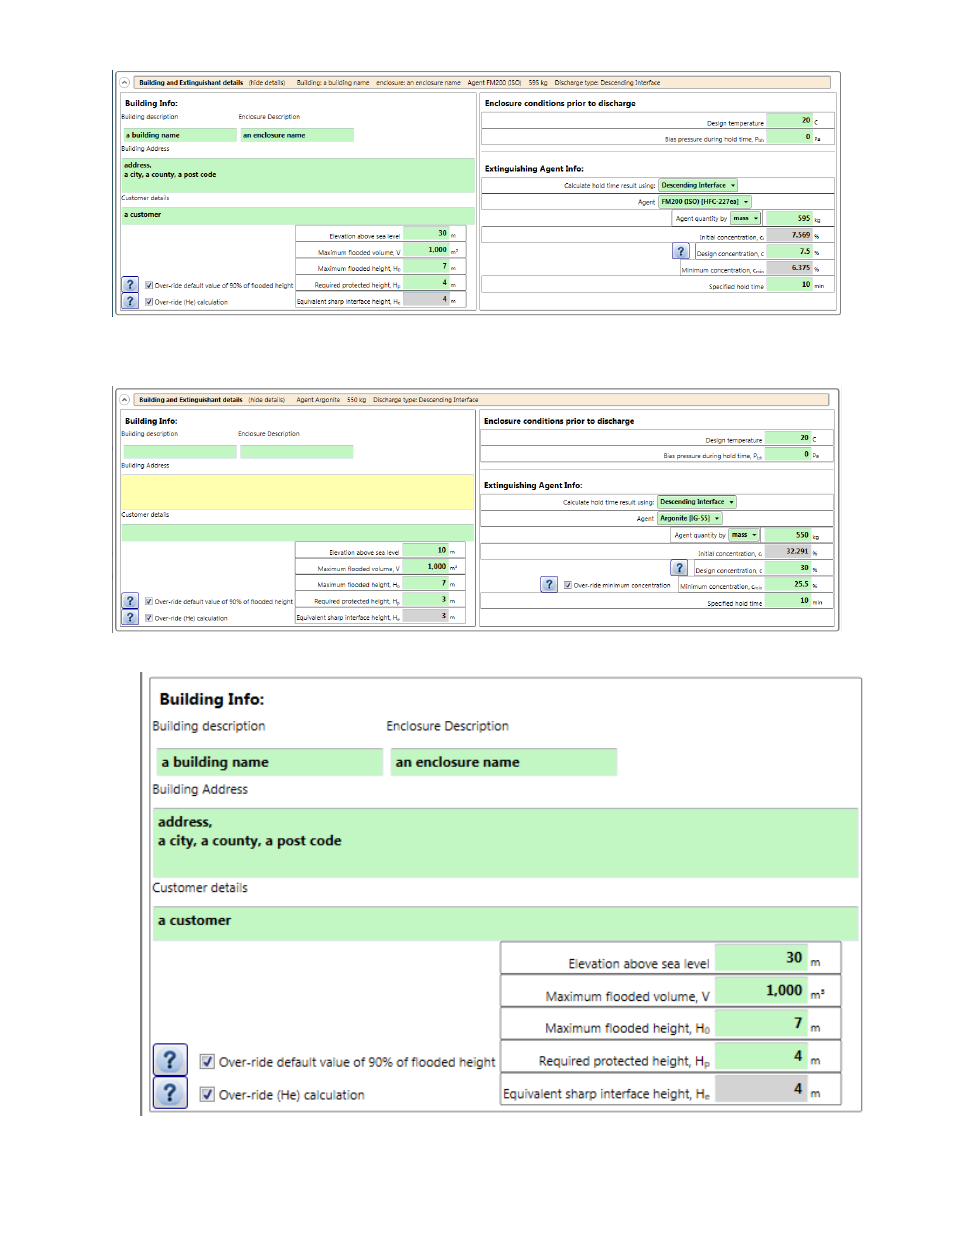The width and height of the screenshot is (954, 1235).
Task: Click Maximum flooded height field in FM200 panel
Action: pos(426,267)
